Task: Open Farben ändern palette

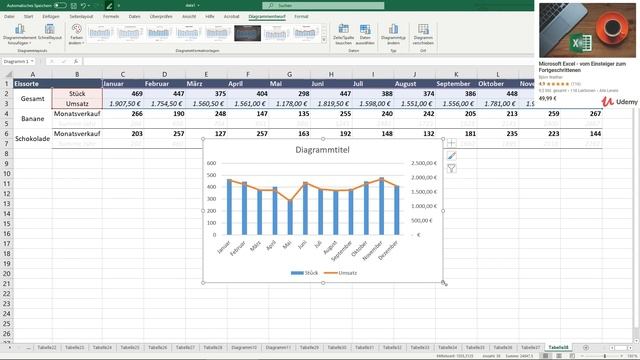Action: (76, 34)
